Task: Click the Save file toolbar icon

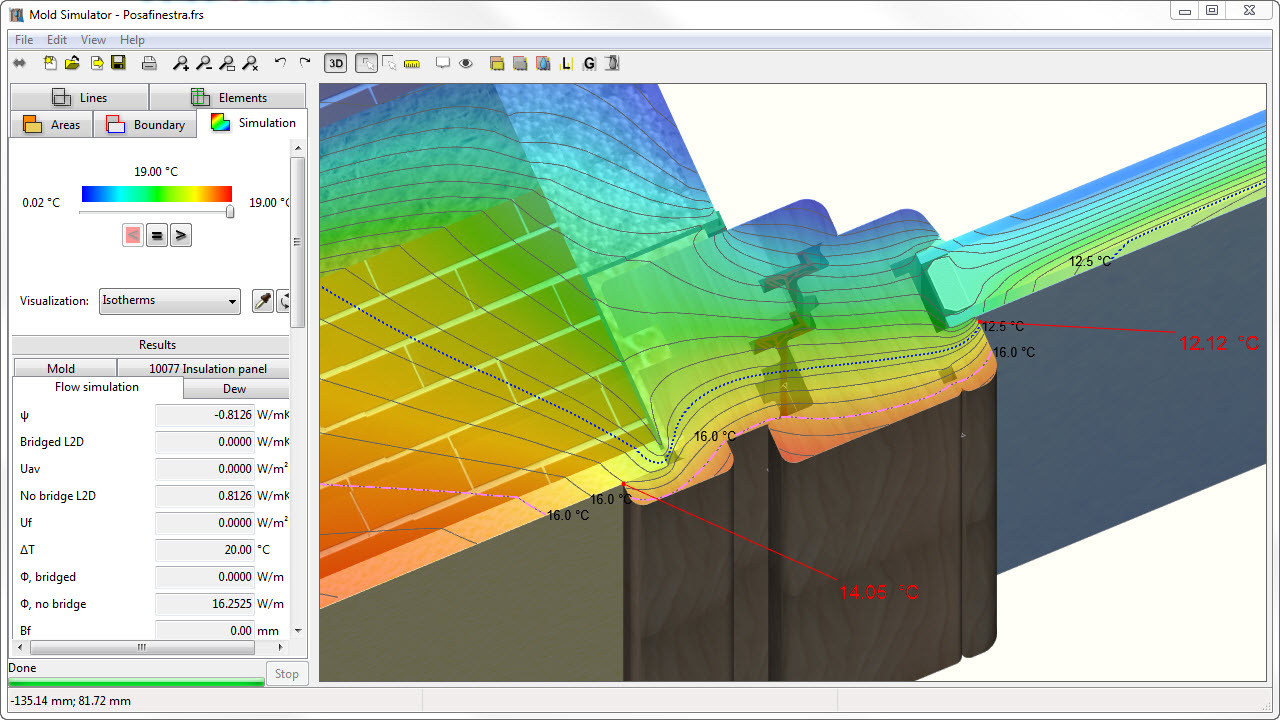Action: tap(118, 63)
